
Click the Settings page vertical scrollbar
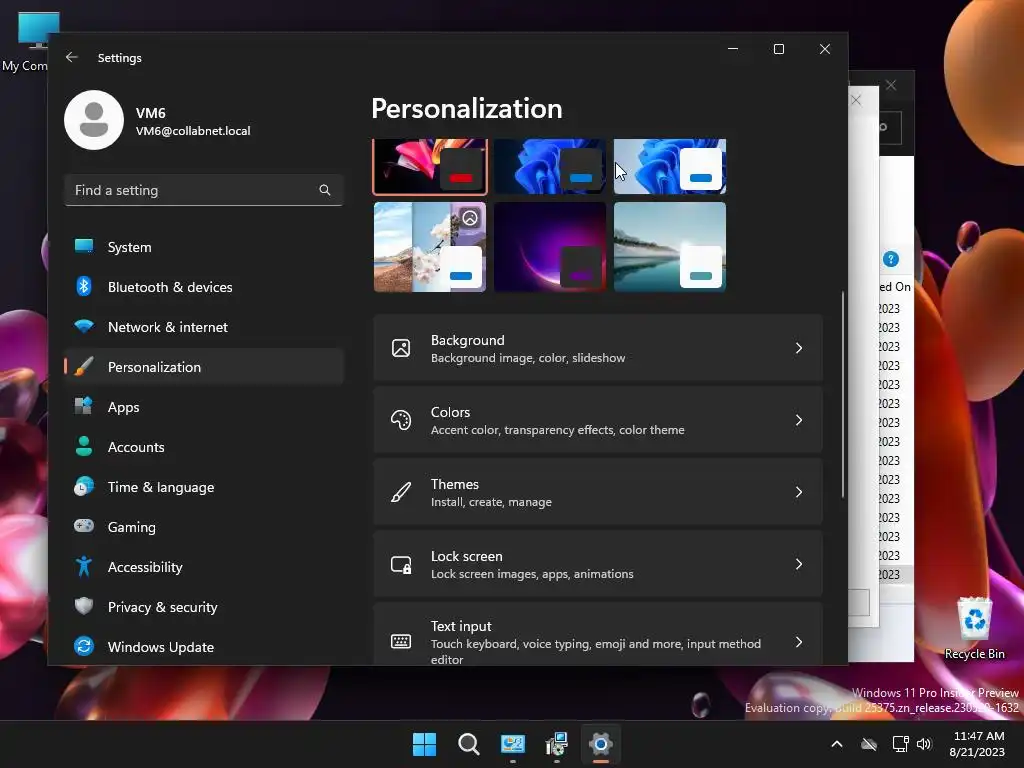[842, 394]
